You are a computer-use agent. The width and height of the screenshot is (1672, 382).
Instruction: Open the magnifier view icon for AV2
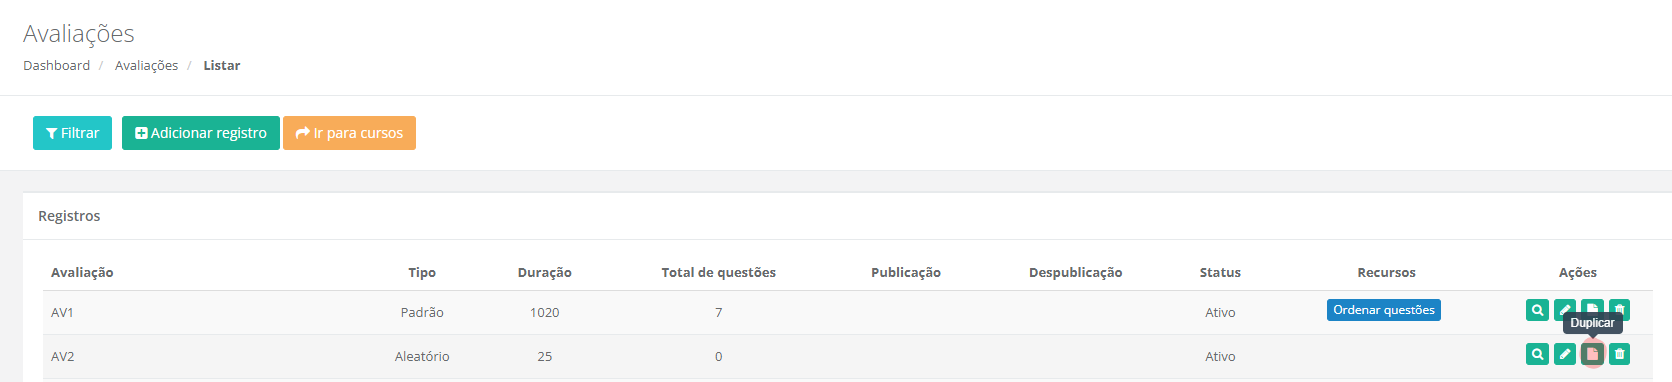click(1537, 354)
